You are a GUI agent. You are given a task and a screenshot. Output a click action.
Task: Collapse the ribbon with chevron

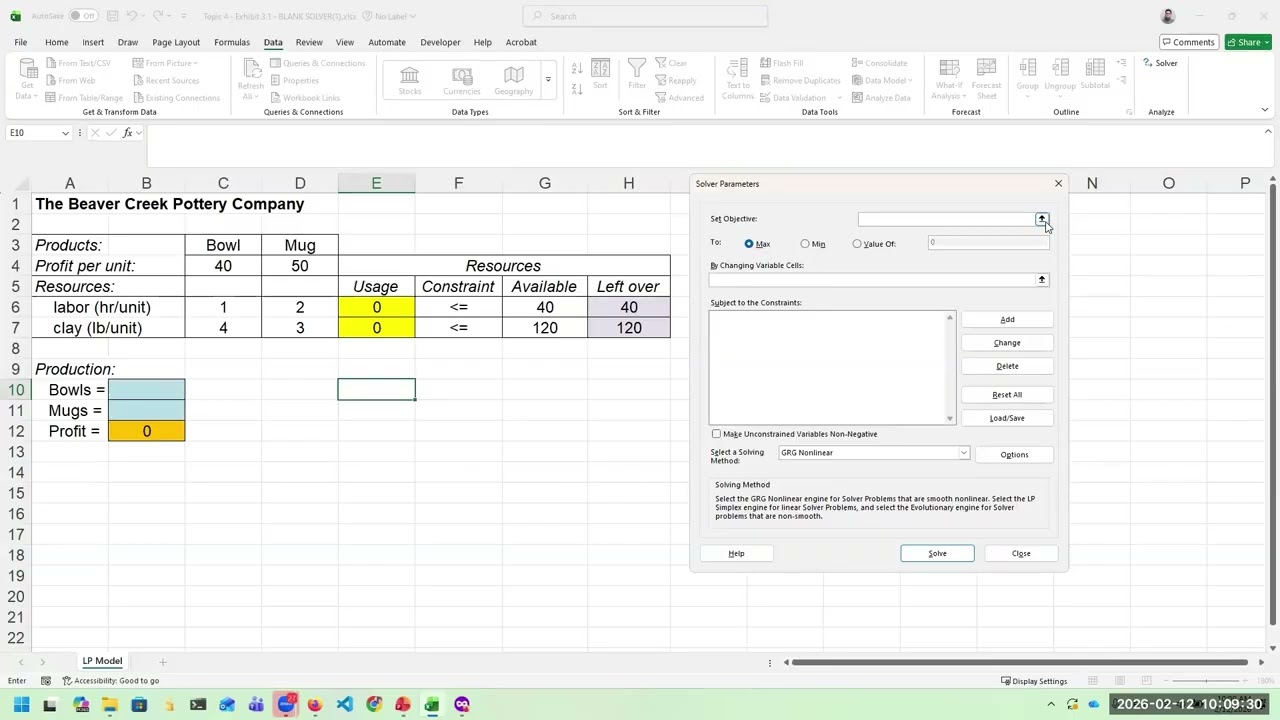coord(1265,110)
